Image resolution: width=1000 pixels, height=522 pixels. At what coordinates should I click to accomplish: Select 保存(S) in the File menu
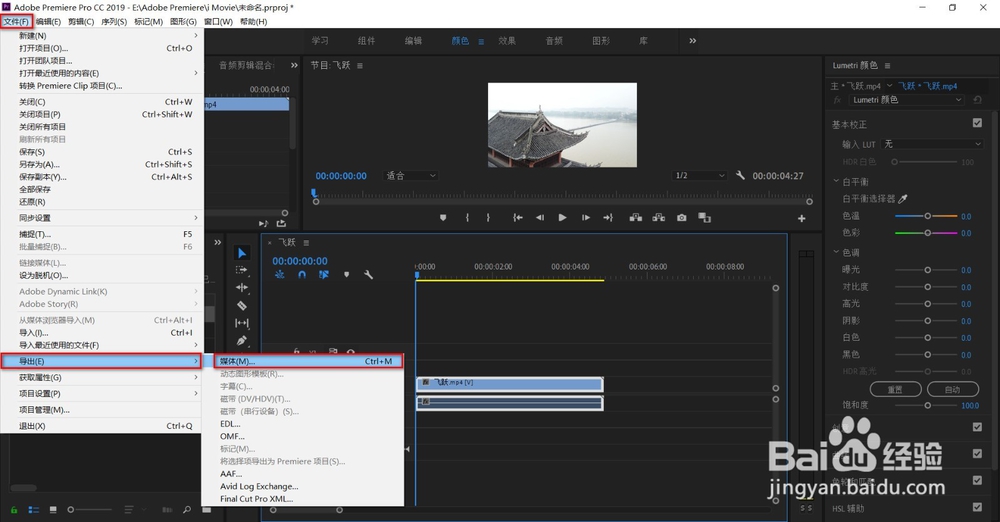pyautogui.click(x=102, y=152)
